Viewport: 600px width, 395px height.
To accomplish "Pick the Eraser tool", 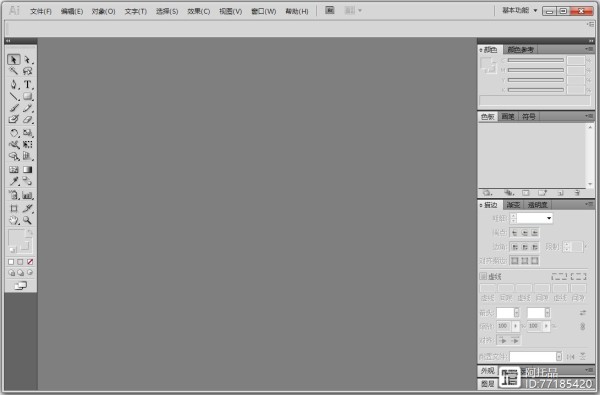I will (28, 119).
